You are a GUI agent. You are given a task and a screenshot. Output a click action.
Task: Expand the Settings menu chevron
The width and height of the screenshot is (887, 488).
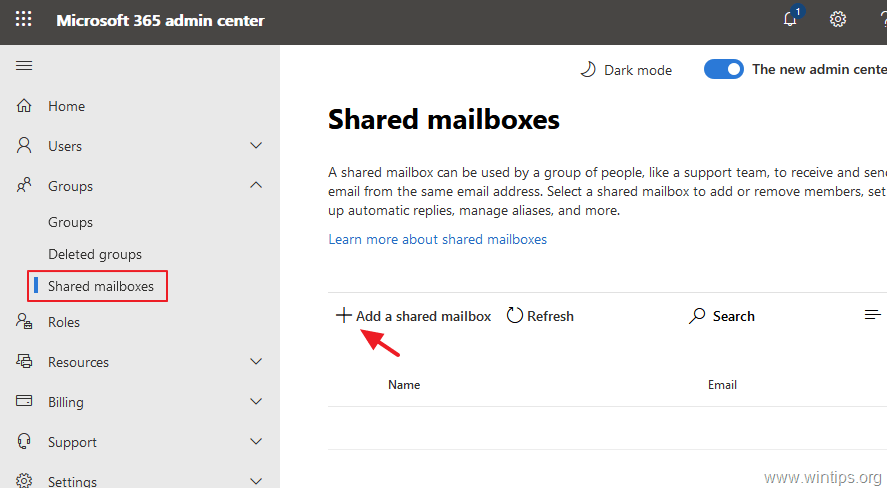pyautogui.click(x=256, y=481)
